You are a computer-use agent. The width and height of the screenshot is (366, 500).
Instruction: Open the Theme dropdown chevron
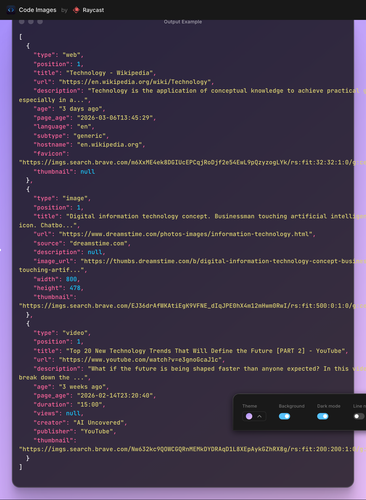click(259, 416)
